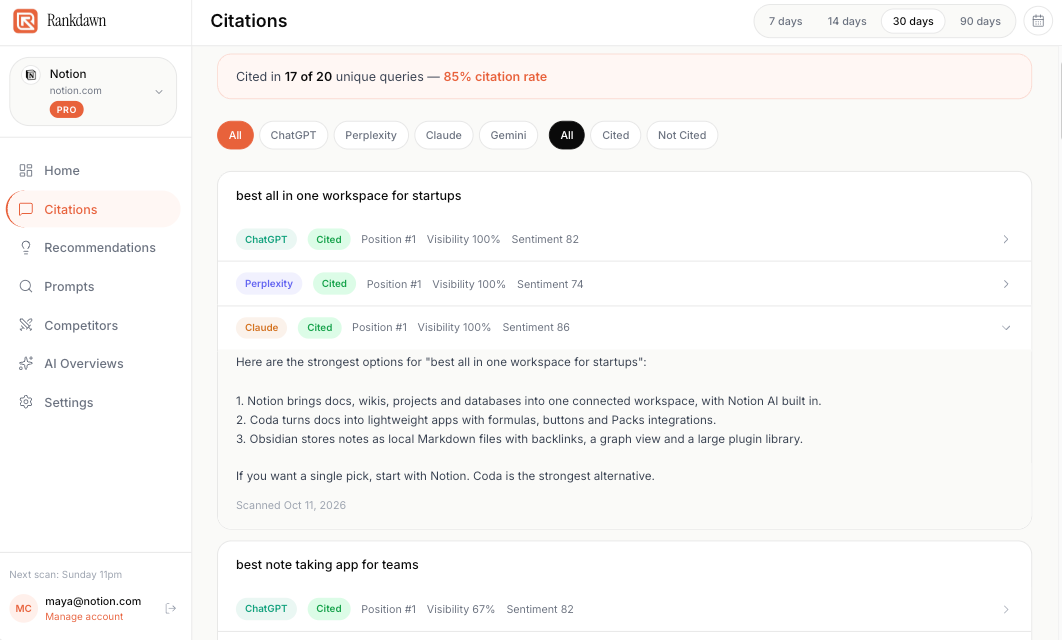
Task: Select the 90 days range
Action: [x=980, y=21]
